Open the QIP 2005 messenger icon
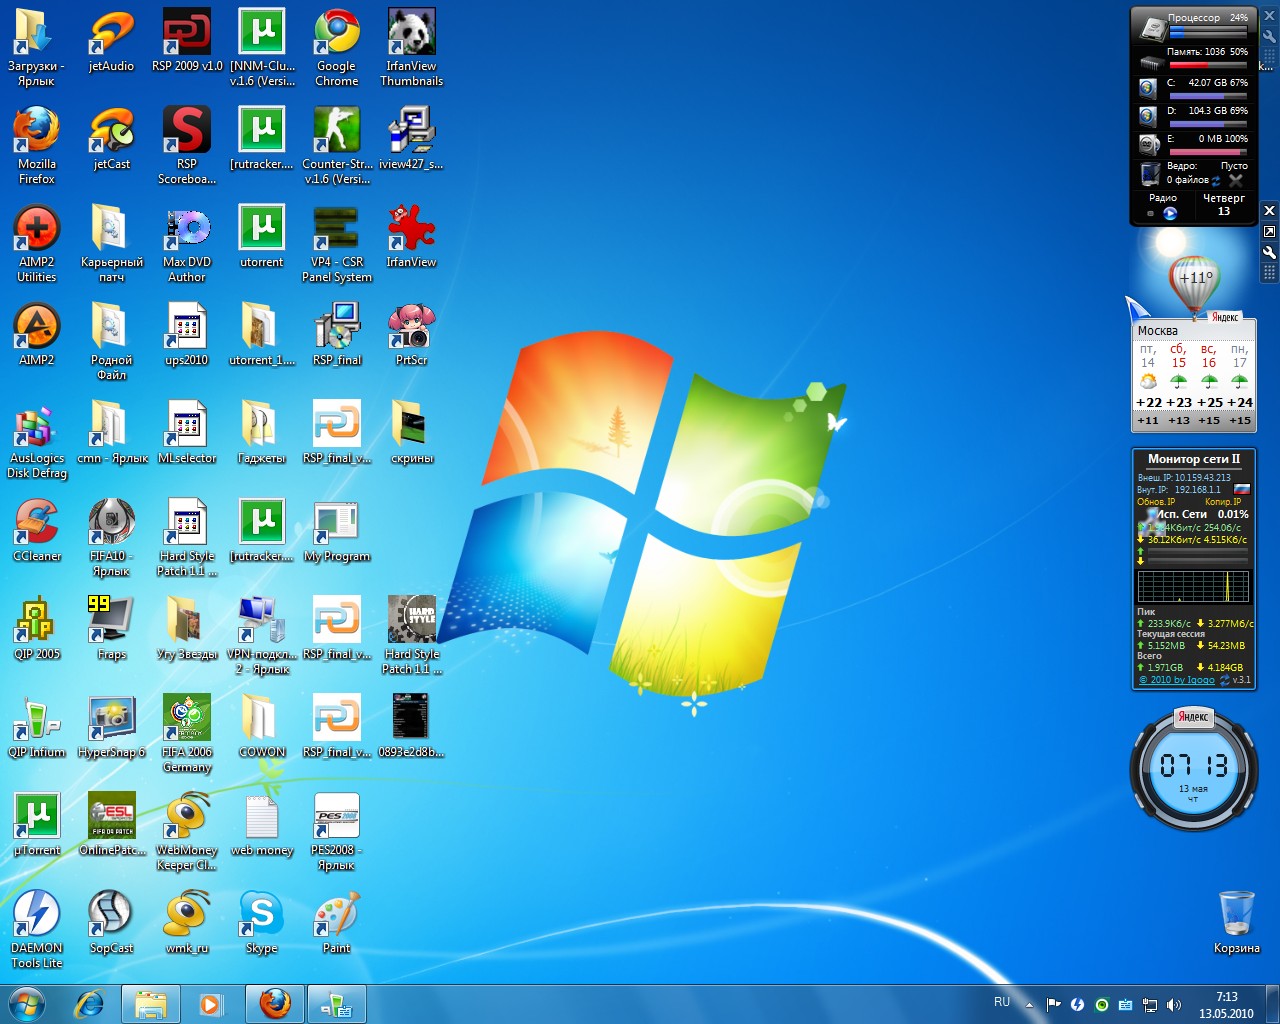This screenshot has width=1280, height=1024. (37, 628)
